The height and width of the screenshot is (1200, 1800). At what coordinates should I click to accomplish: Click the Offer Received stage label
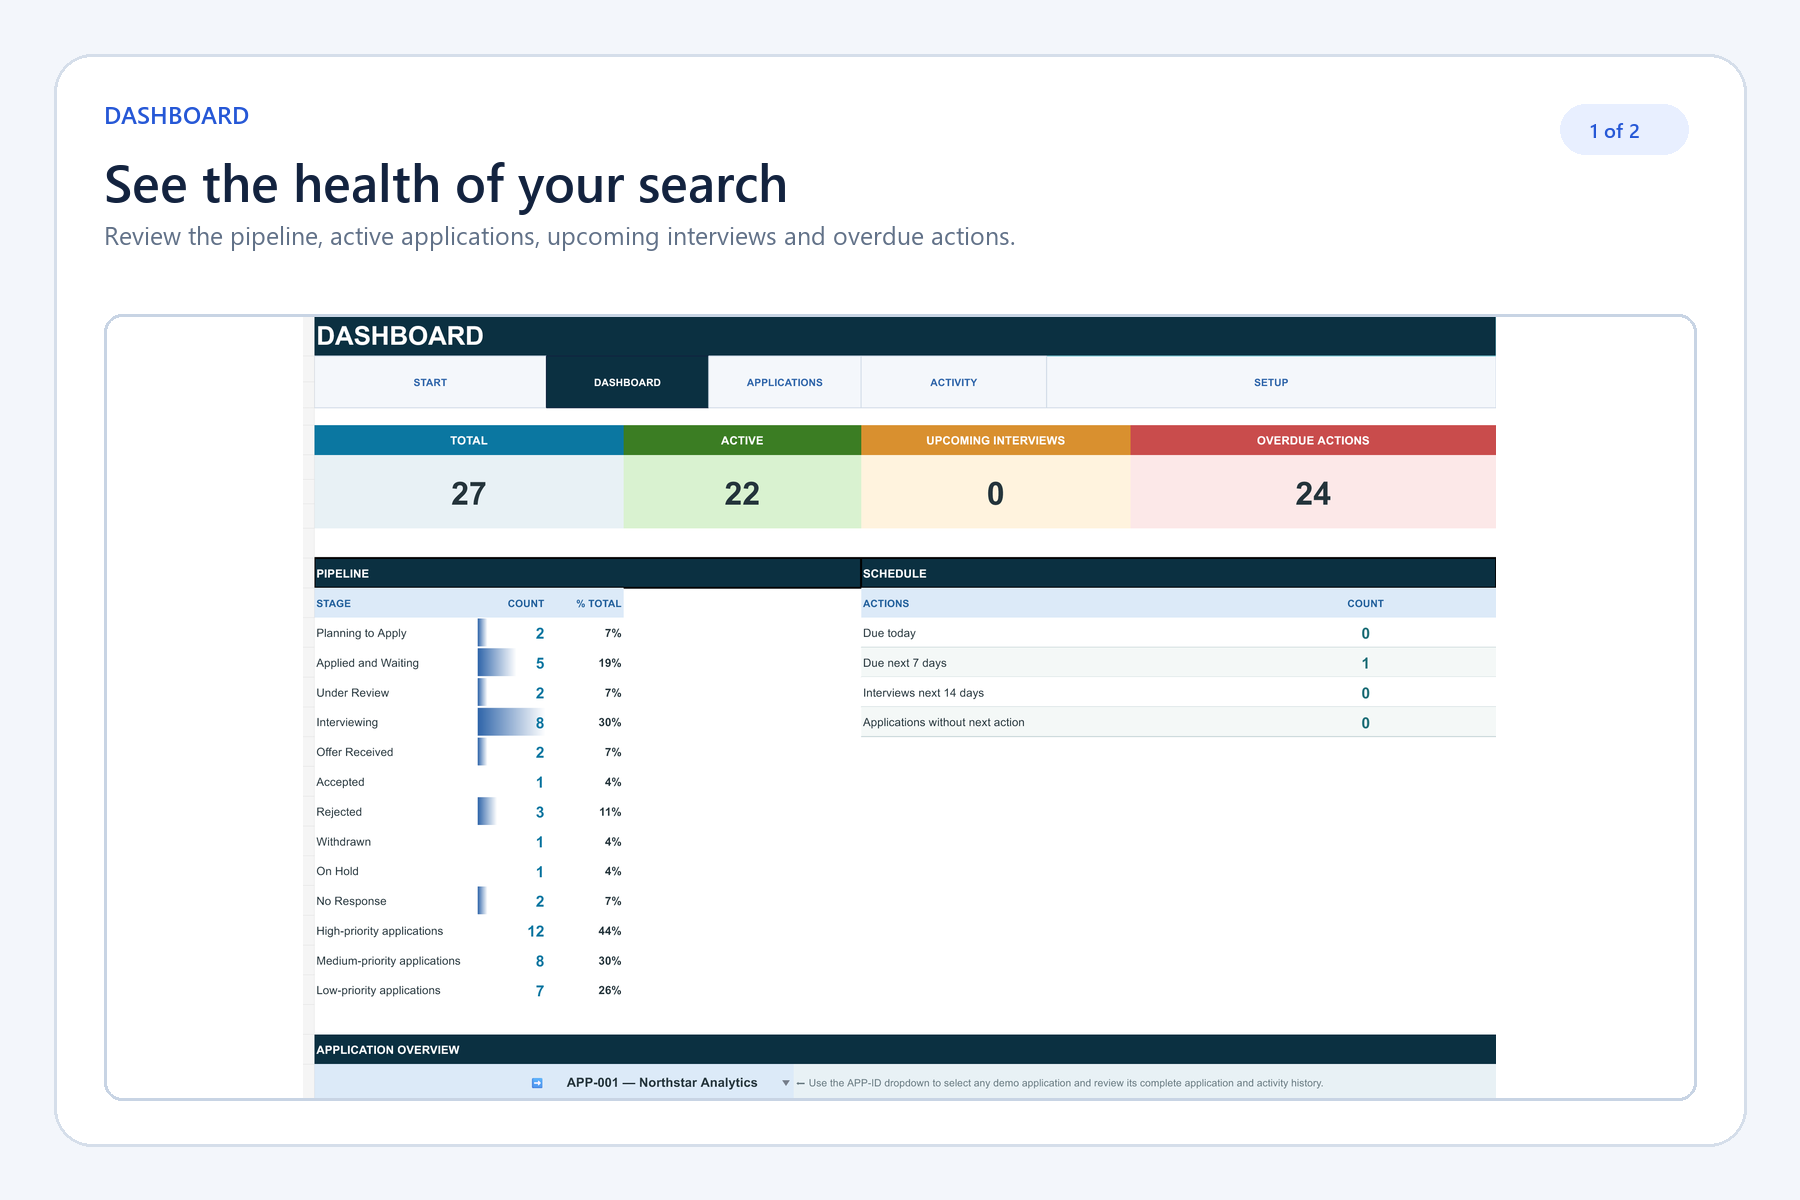click(354, 752)
